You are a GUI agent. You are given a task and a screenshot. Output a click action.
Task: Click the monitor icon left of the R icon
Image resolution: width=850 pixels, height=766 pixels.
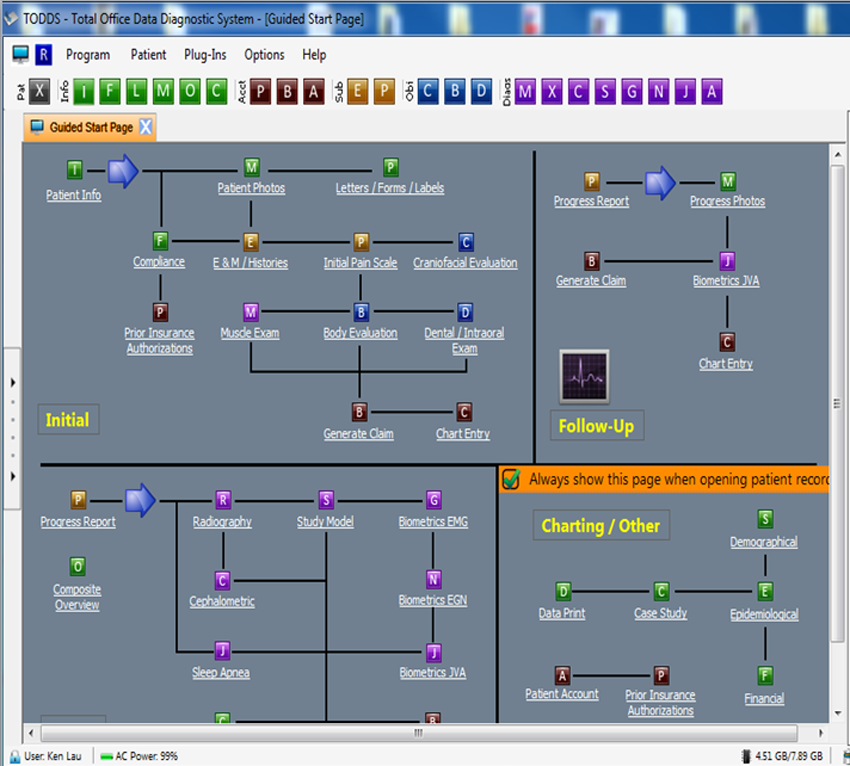click(x=21, y=54)
